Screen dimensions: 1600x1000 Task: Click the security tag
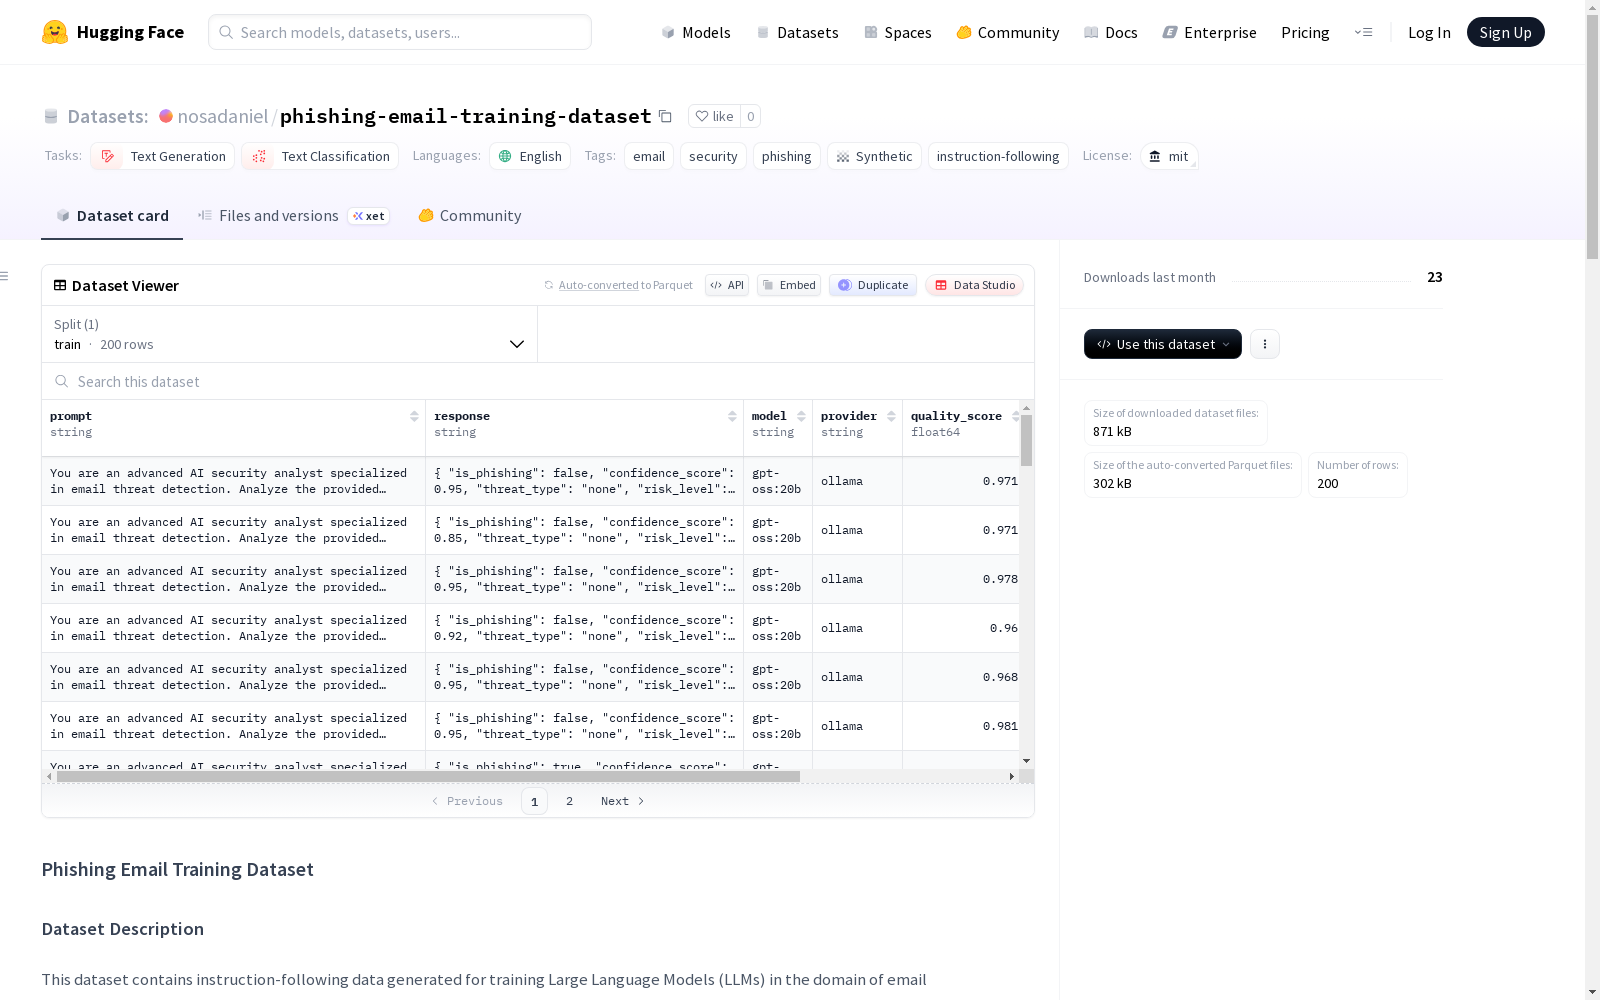[x=713, y=156]
